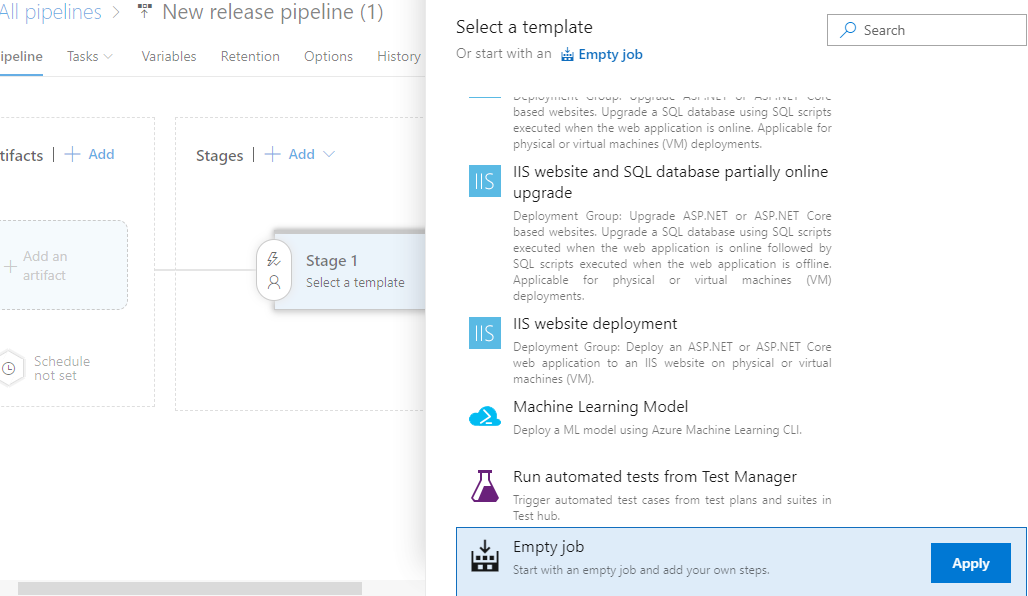Open the Variables tab
The width and height of the screenshot is (1028, 596).
(169, 56)
